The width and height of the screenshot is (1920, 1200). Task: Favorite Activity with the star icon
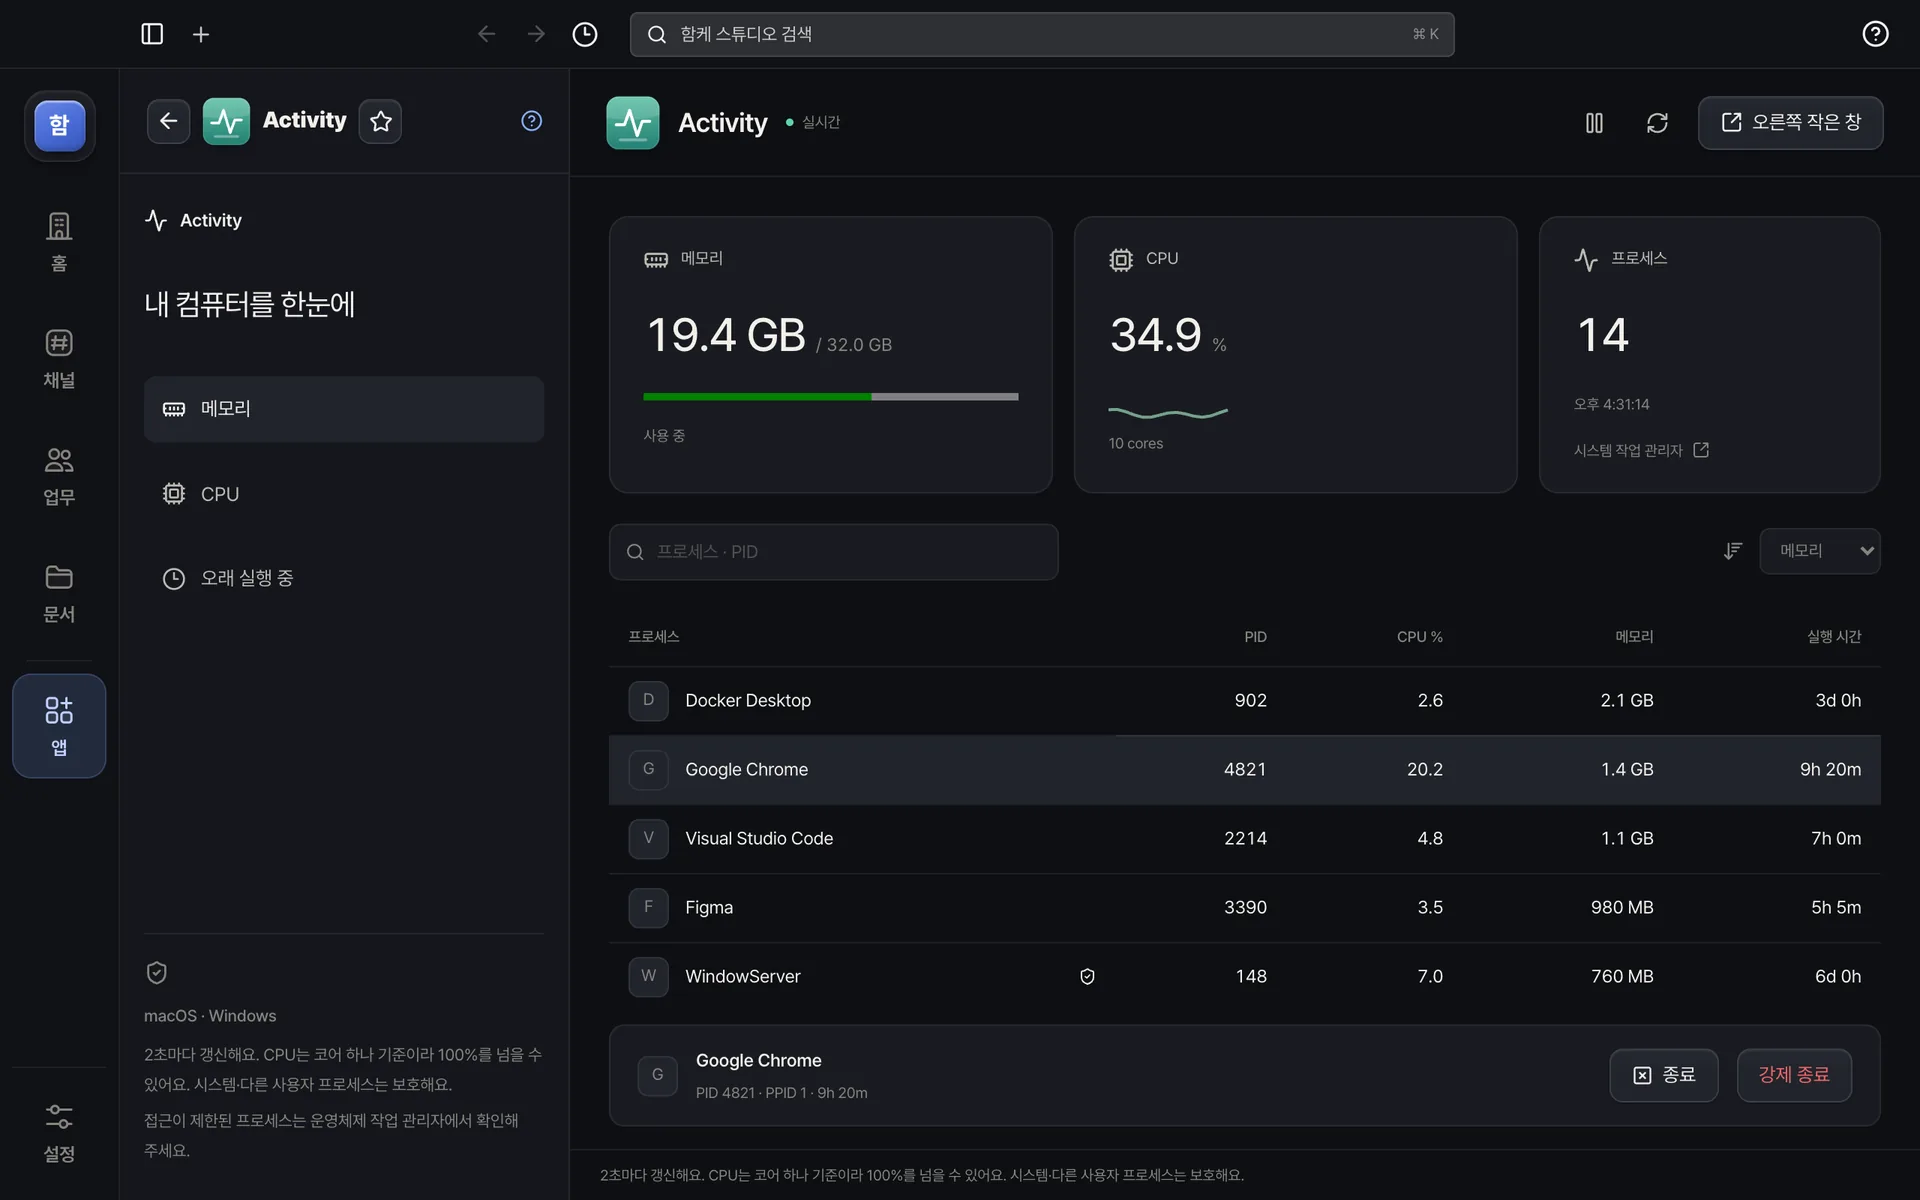click(380, 121)
